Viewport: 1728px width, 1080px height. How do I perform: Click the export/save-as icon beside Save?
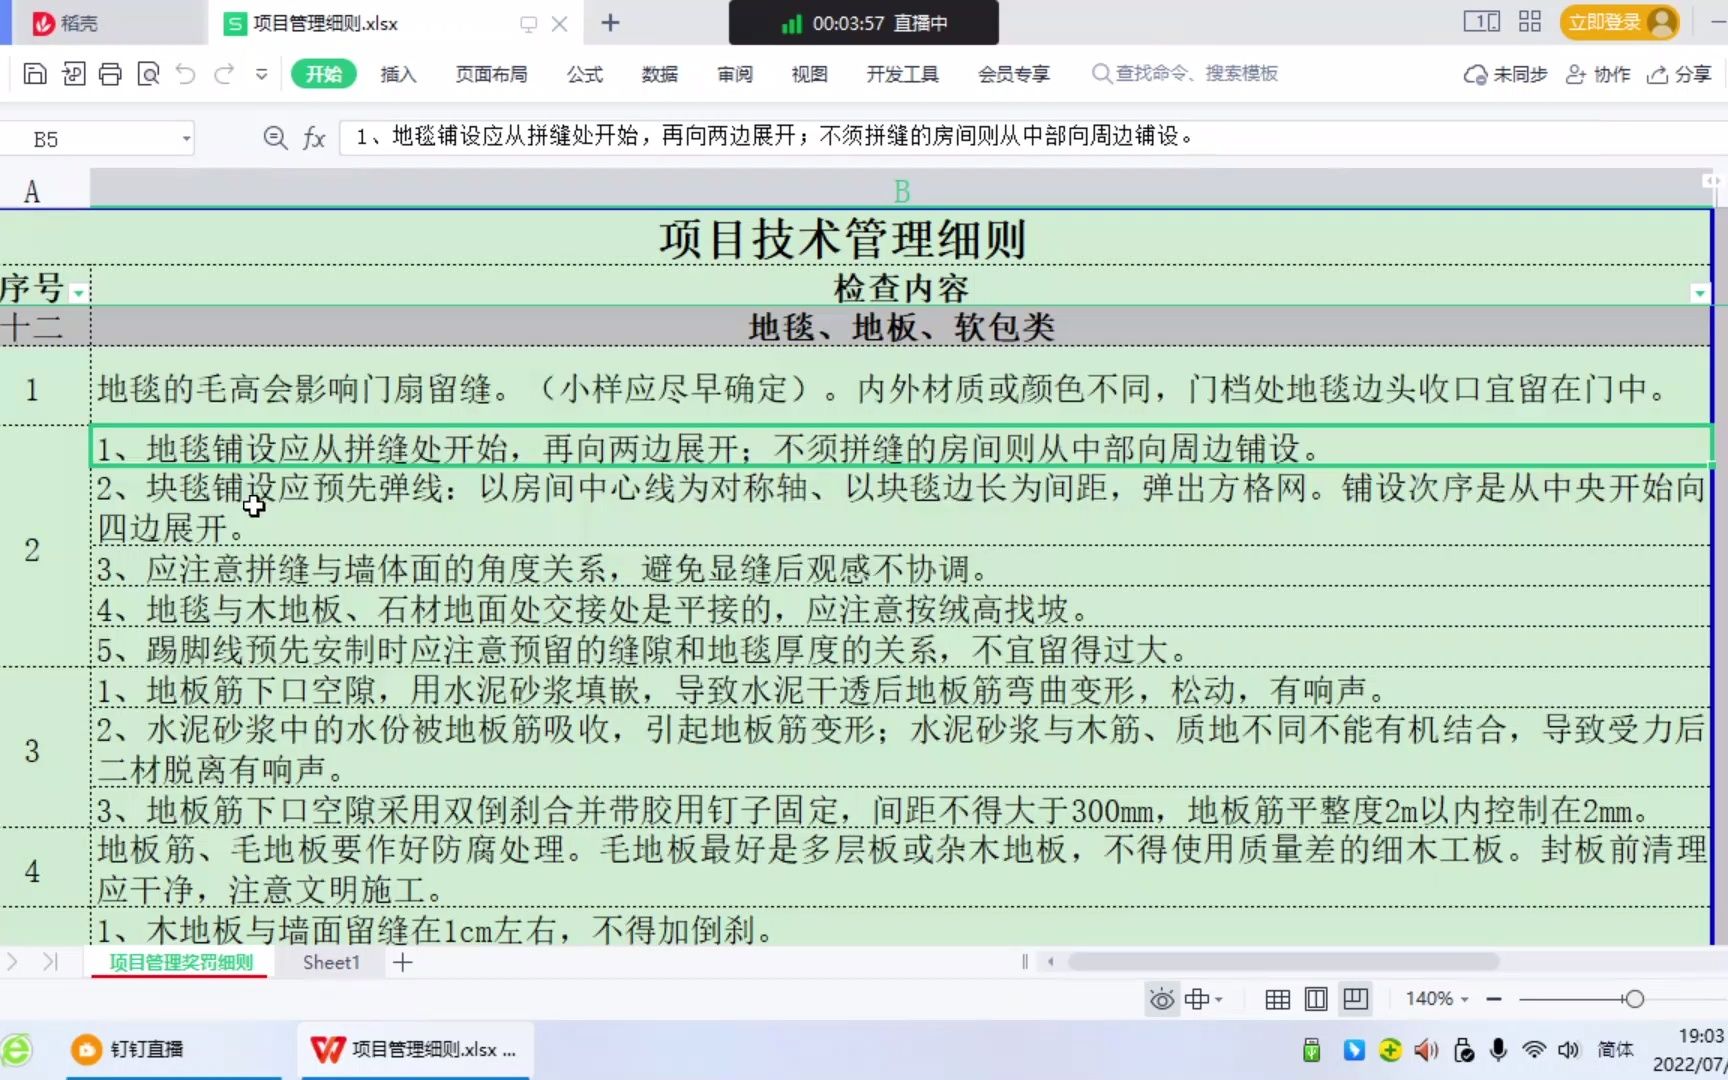74,74
